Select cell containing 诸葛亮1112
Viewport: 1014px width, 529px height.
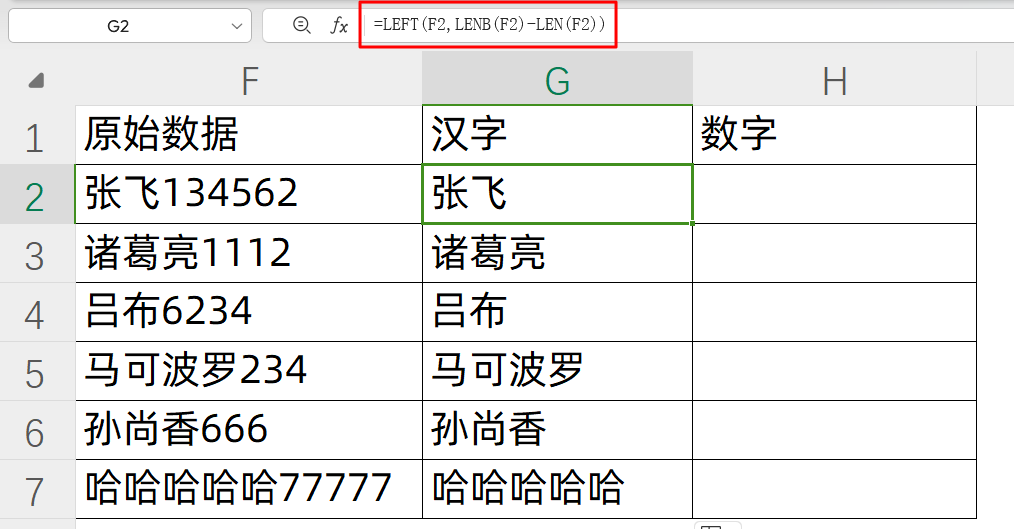point(249,254)
